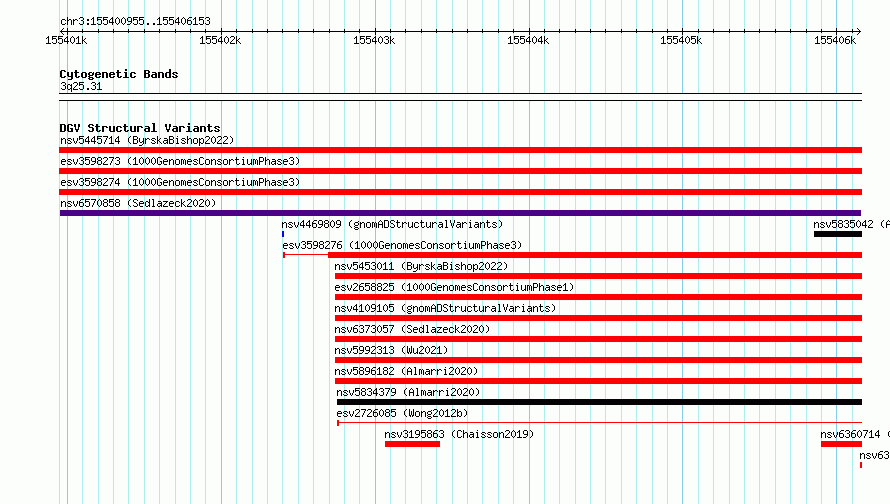This screenshot has width=890, height=504.
Task: Open esv3598276 (1000GenomesConsortiumPhase3) label
Action: 402,245
